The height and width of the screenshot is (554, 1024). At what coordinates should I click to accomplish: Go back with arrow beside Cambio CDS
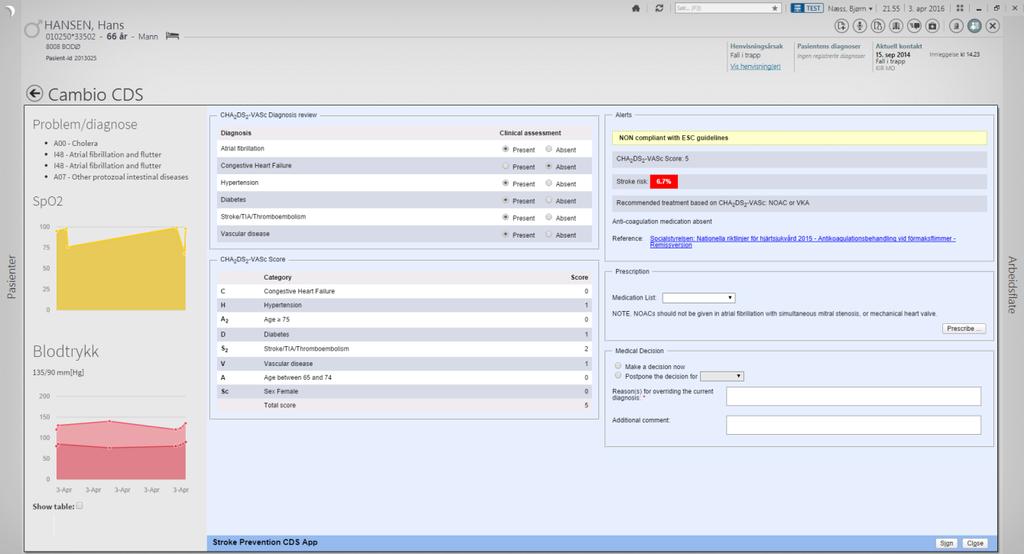(35, 93)
